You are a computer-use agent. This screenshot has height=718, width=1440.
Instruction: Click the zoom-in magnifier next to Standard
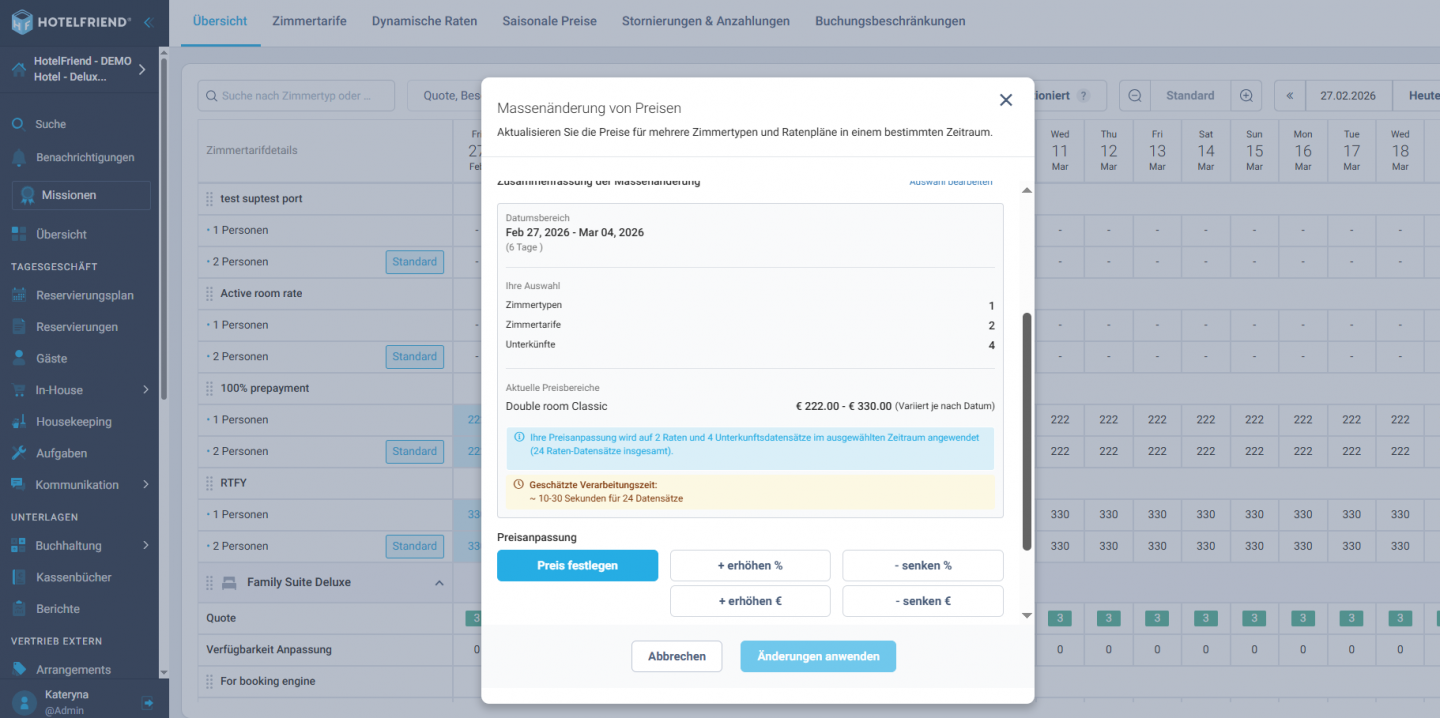click(1246, 95)
